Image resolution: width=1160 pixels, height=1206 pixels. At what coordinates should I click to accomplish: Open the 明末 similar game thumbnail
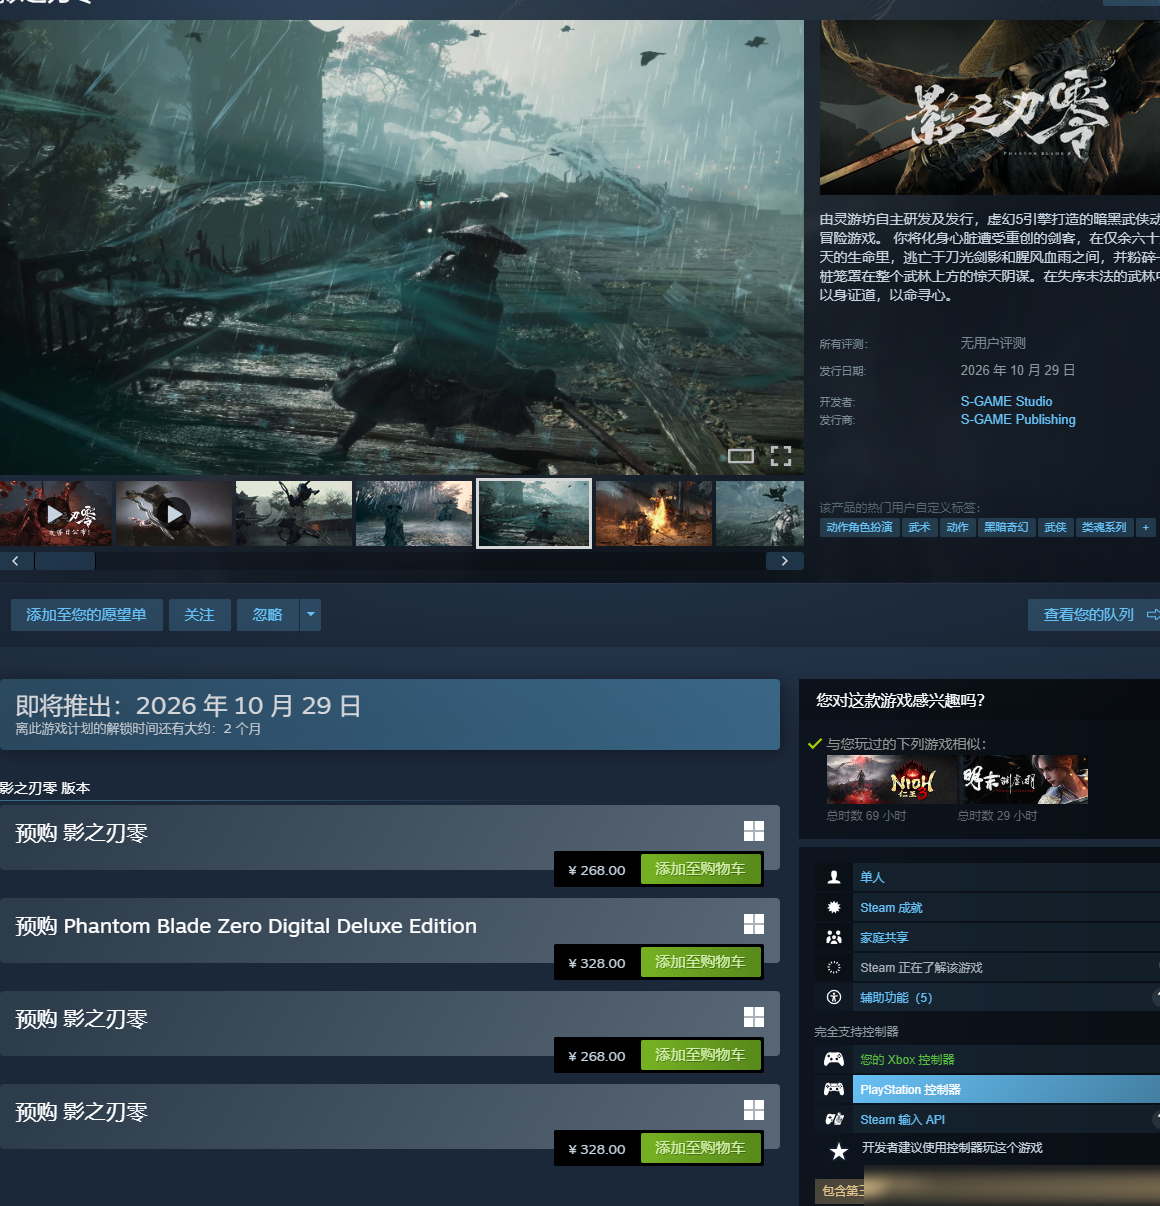click(x=1023, y=779)
